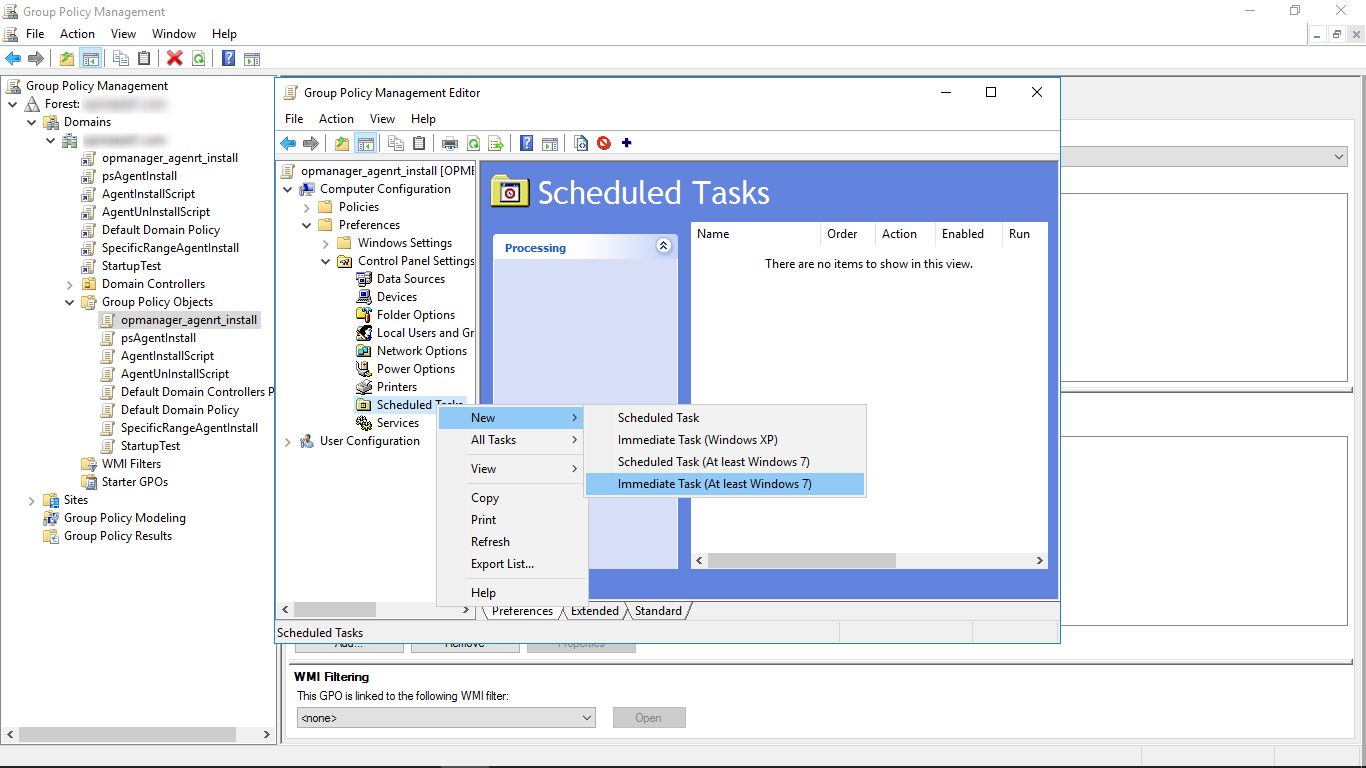
Task: Click the Export List icon in the editor toolbar
Action: pyautogui.click(x=495, y=142)
